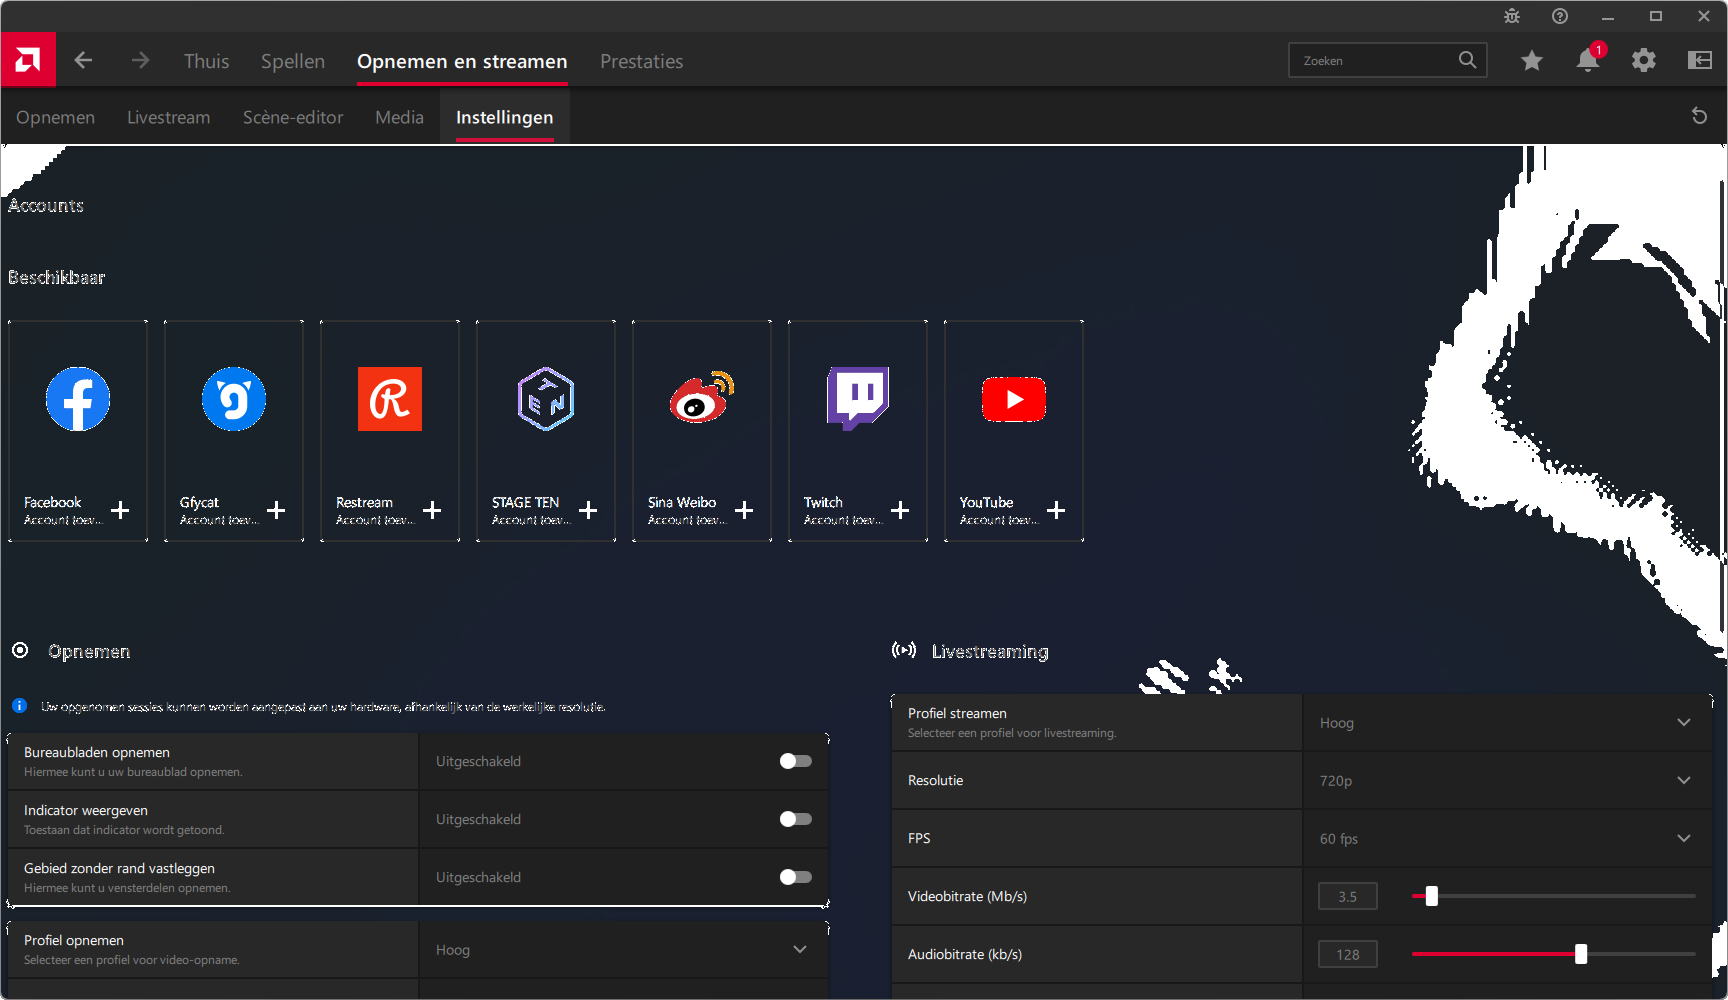Click the YouTube logo

[x=1014, y=399]
